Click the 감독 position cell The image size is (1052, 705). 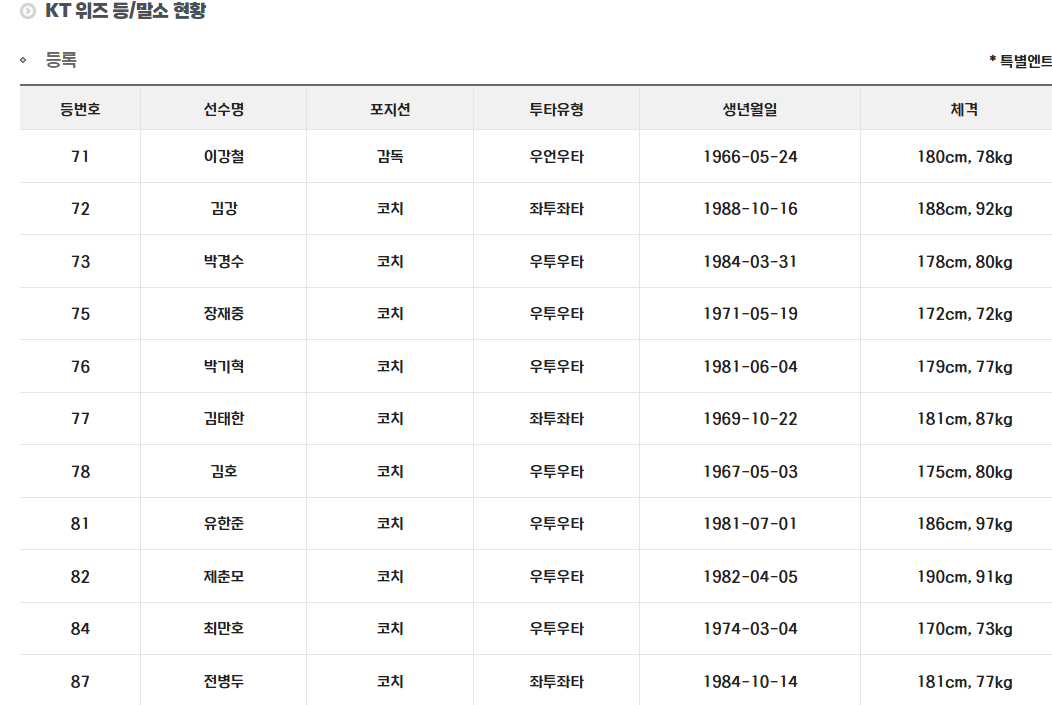coord(390,157)
